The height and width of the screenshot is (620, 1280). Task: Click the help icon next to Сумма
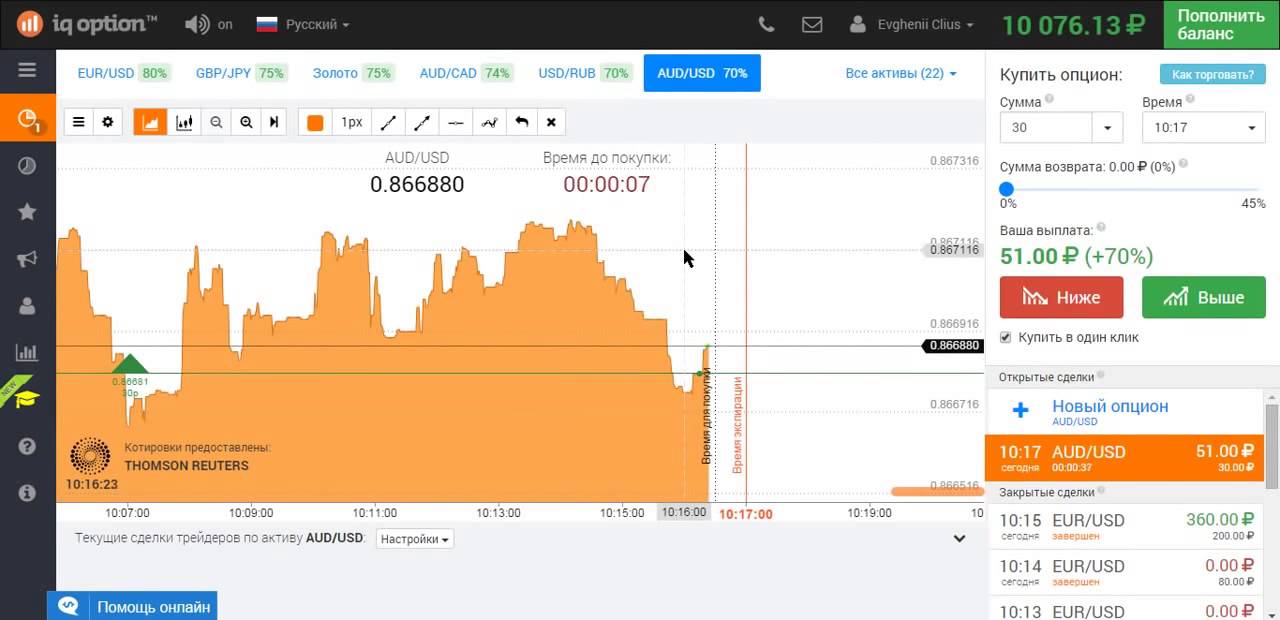pos(1049,101)
